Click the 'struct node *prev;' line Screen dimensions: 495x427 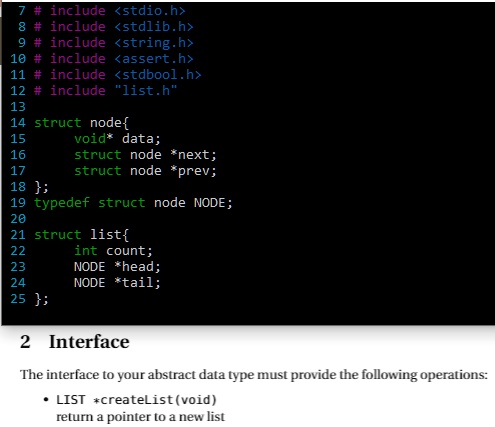(x=145, y=171)
